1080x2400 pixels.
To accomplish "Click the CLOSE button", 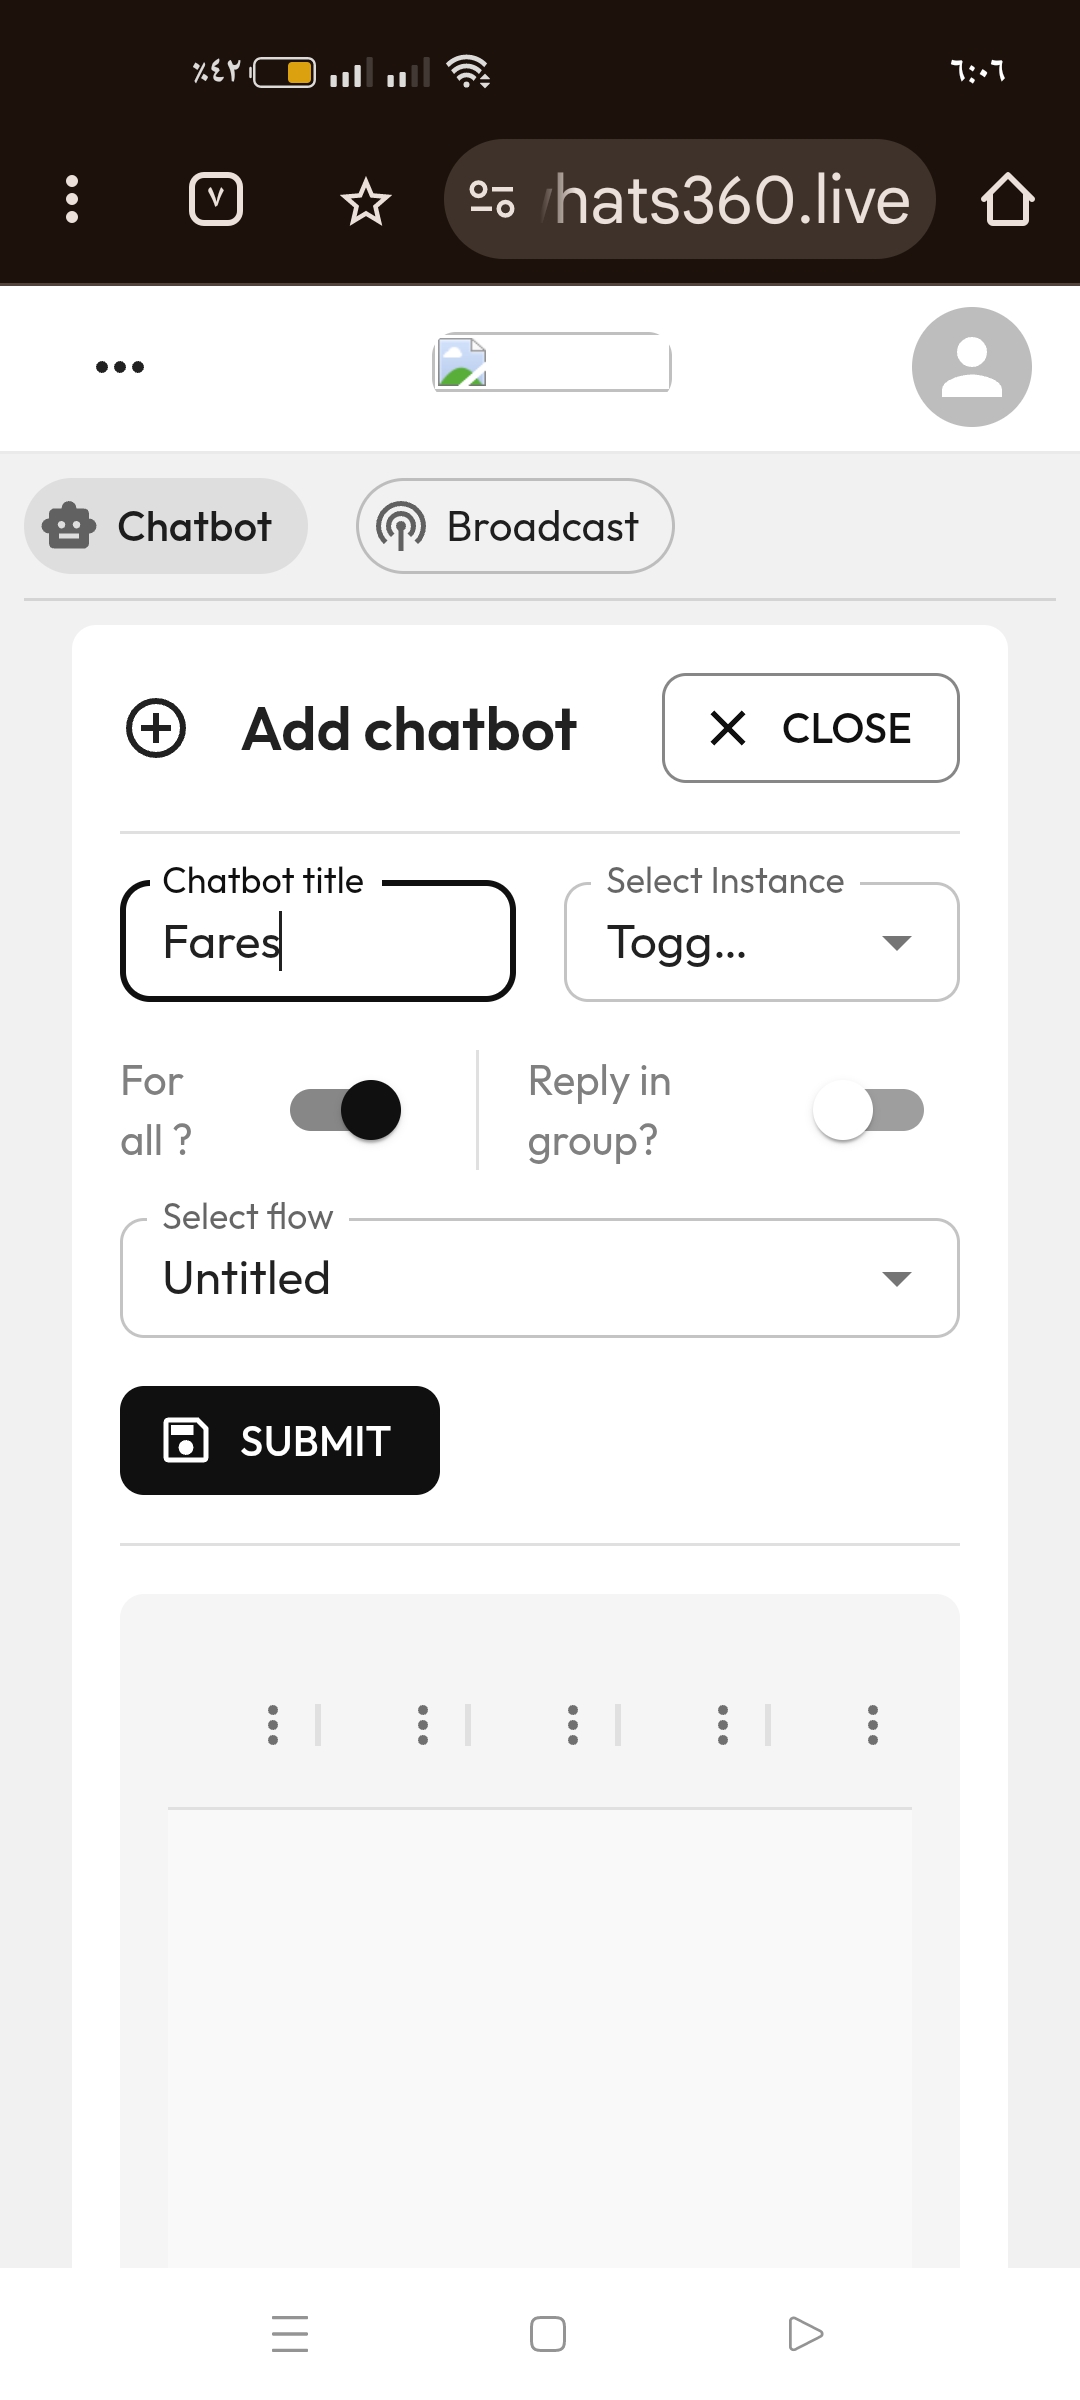I will (x=810, y=728).
